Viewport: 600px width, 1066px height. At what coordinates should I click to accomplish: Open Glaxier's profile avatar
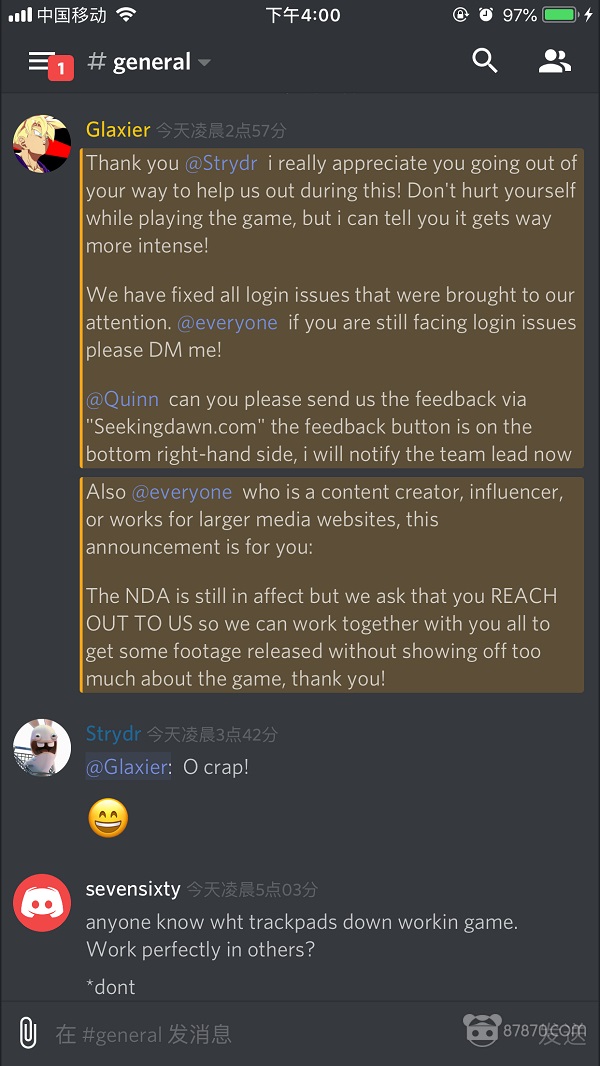point(42,143)
